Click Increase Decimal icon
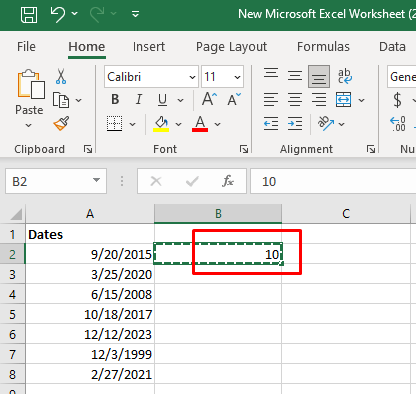Image resolution: width=416 pixels, height=394 pixels. point(398,124)
